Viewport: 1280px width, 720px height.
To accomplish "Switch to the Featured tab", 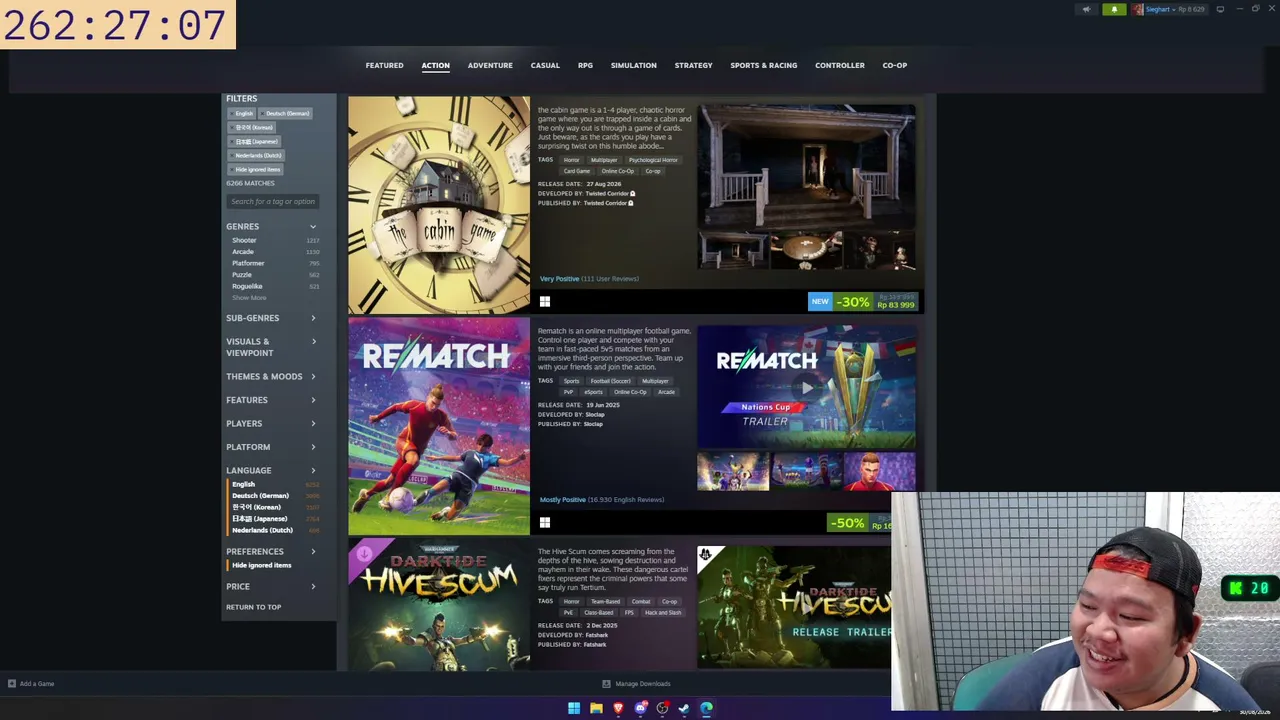I will pyautogui.click(x=384, y=66).
